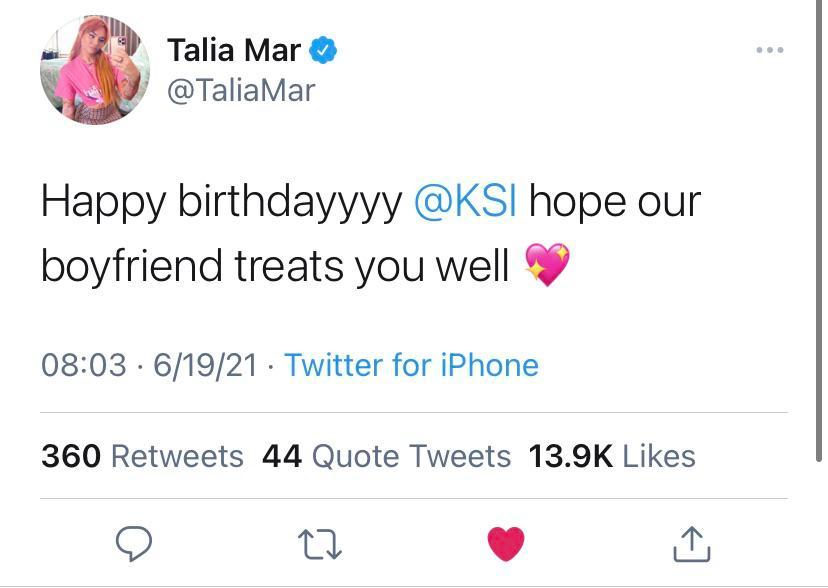View the 13.9K Likes list
The height and width of the screenshot is (588, 828).
(612, 455)
